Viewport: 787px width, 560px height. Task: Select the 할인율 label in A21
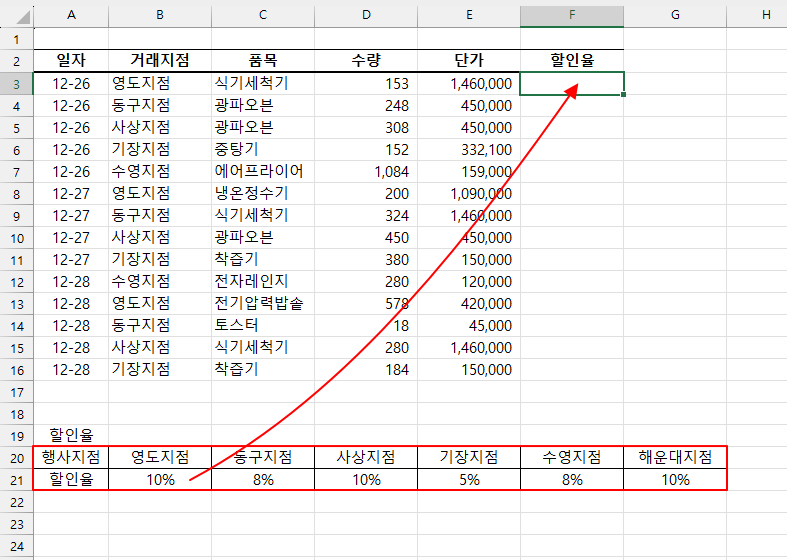71,480
